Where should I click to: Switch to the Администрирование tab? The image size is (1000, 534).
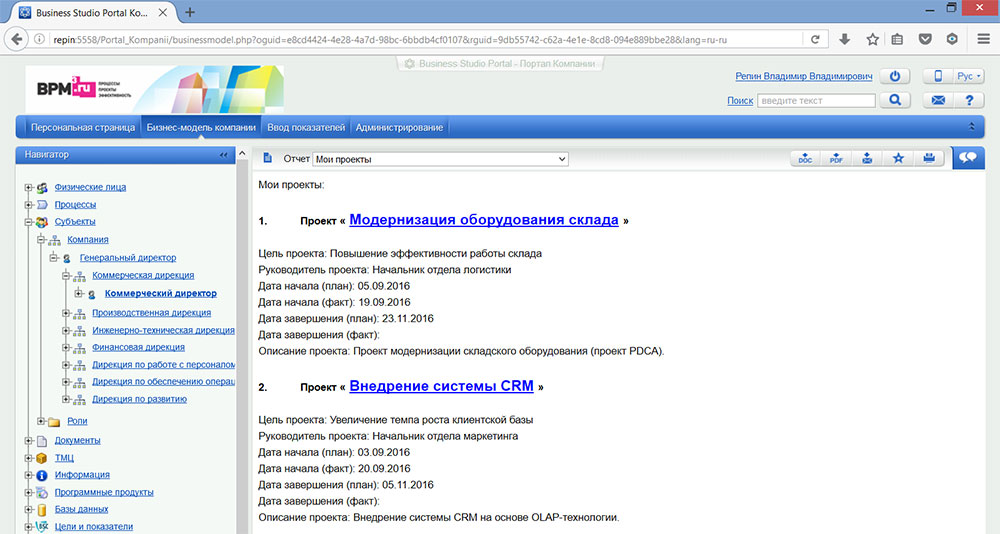point(399,128)
